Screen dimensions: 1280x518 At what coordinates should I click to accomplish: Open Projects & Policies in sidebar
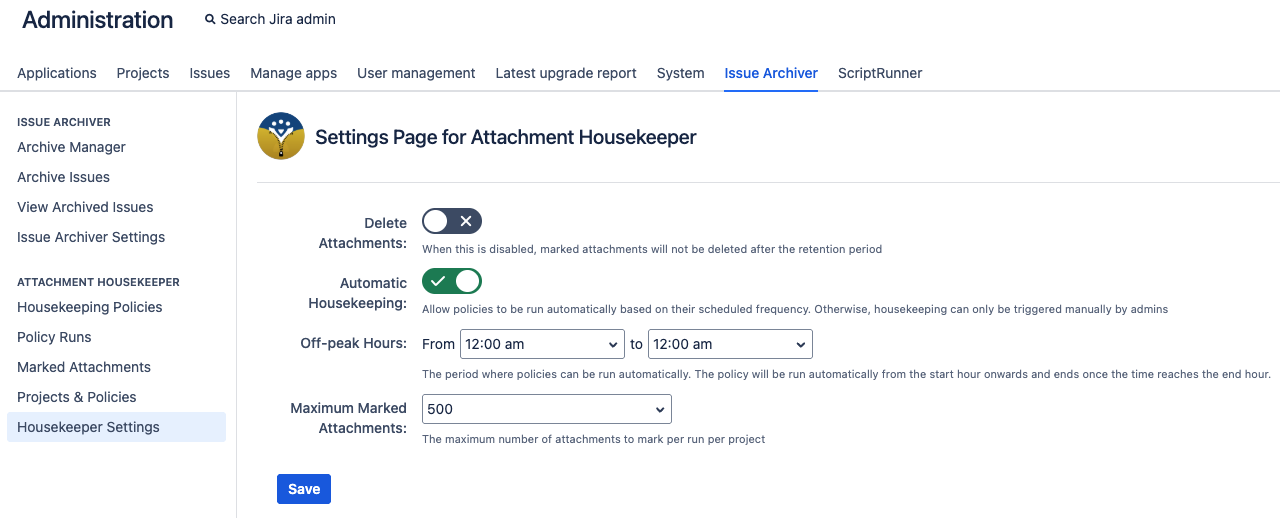coord(76,397)
